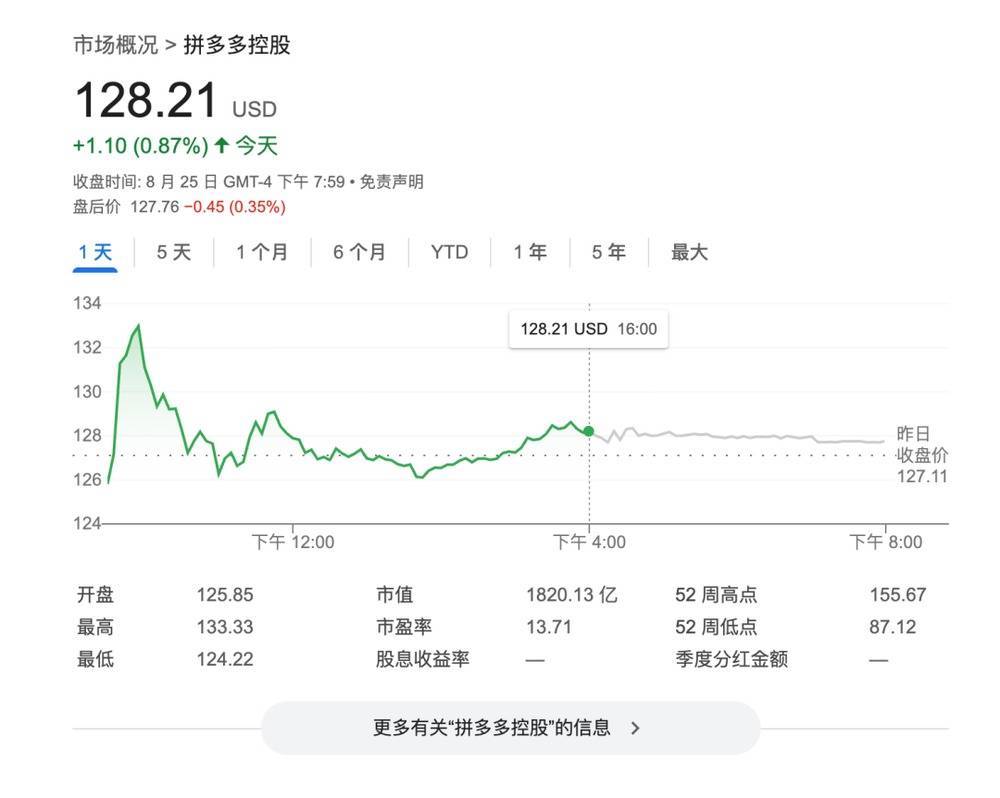
Task: Click the 128.21 USD 16:00 tooltip
Action: pyautogui.click(x=588, y=328)
